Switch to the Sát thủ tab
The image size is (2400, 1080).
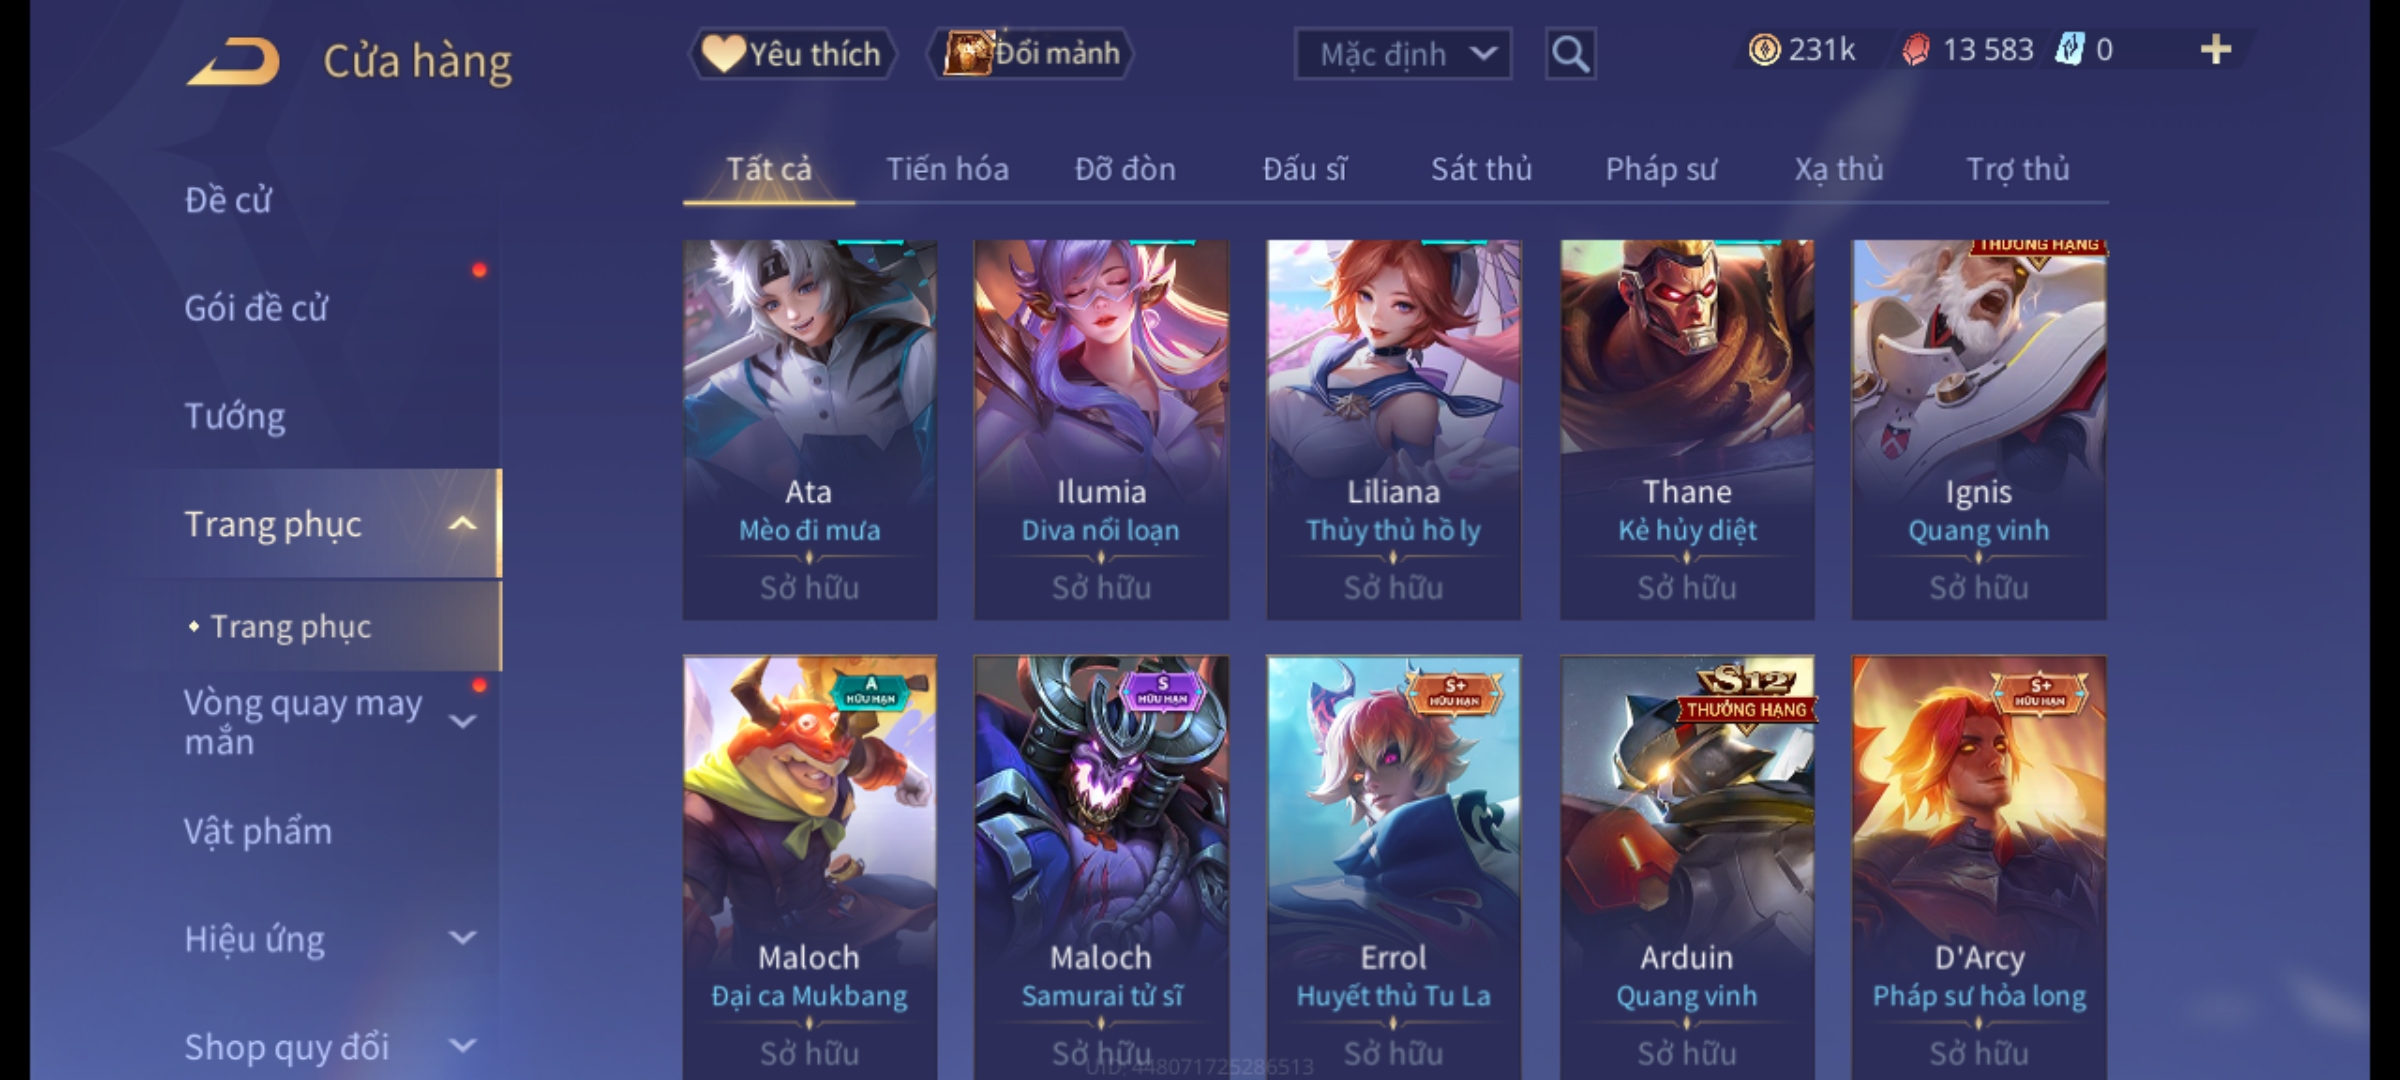tap(1481, 169)
